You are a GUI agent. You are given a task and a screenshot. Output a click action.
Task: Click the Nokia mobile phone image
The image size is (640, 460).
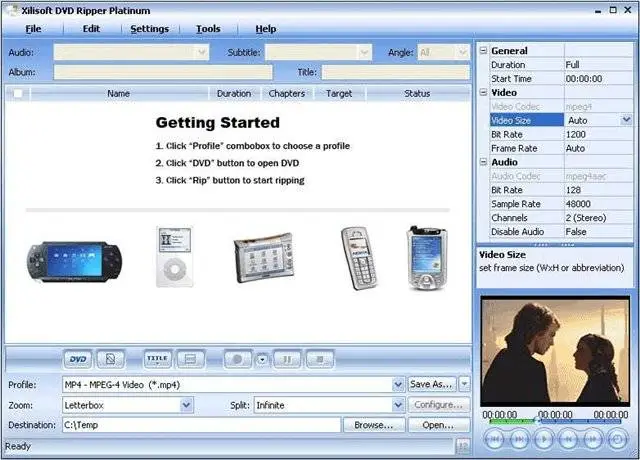click(360, 258)
